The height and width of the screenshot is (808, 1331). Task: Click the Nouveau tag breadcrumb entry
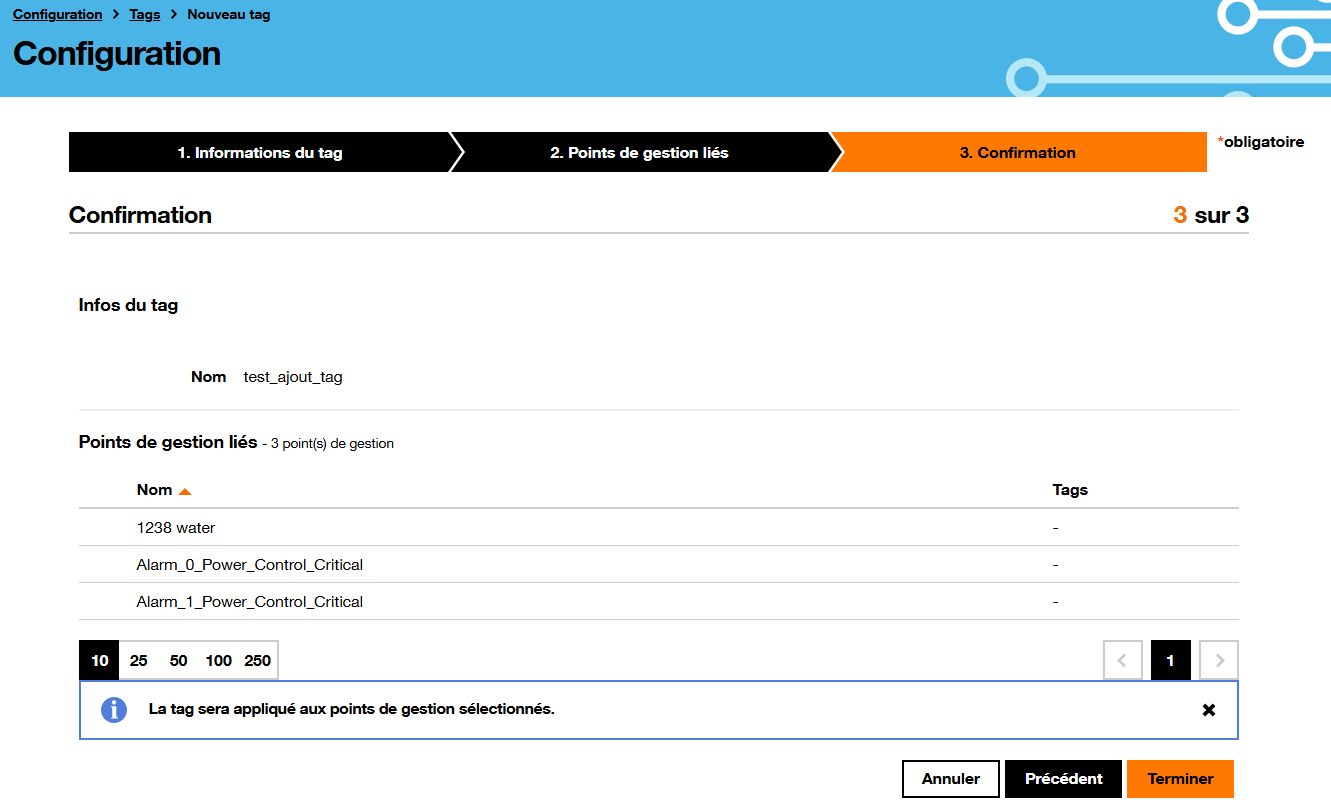(228, 14)
